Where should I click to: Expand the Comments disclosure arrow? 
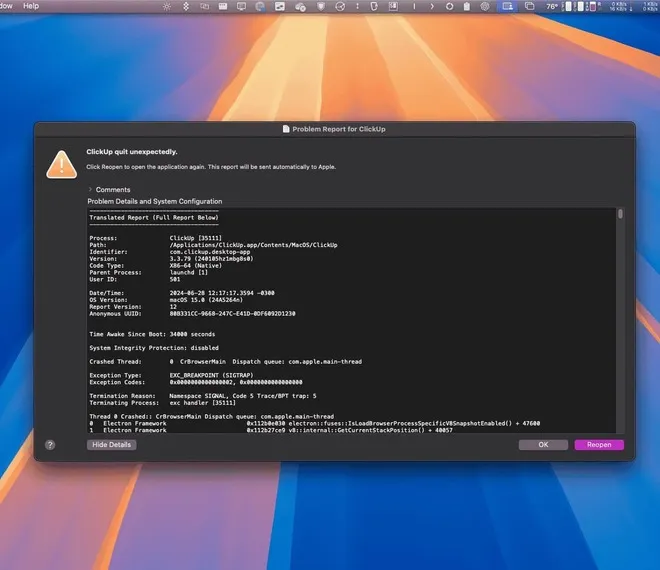pos(90,189)
